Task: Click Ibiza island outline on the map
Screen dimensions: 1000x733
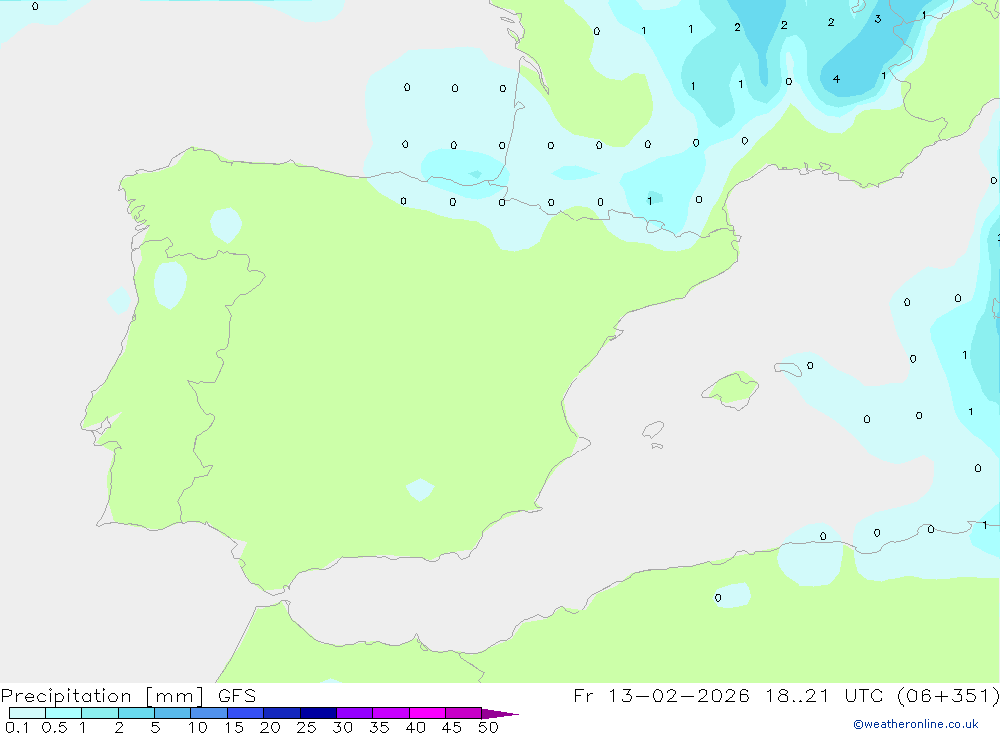Action: (653, 430)
